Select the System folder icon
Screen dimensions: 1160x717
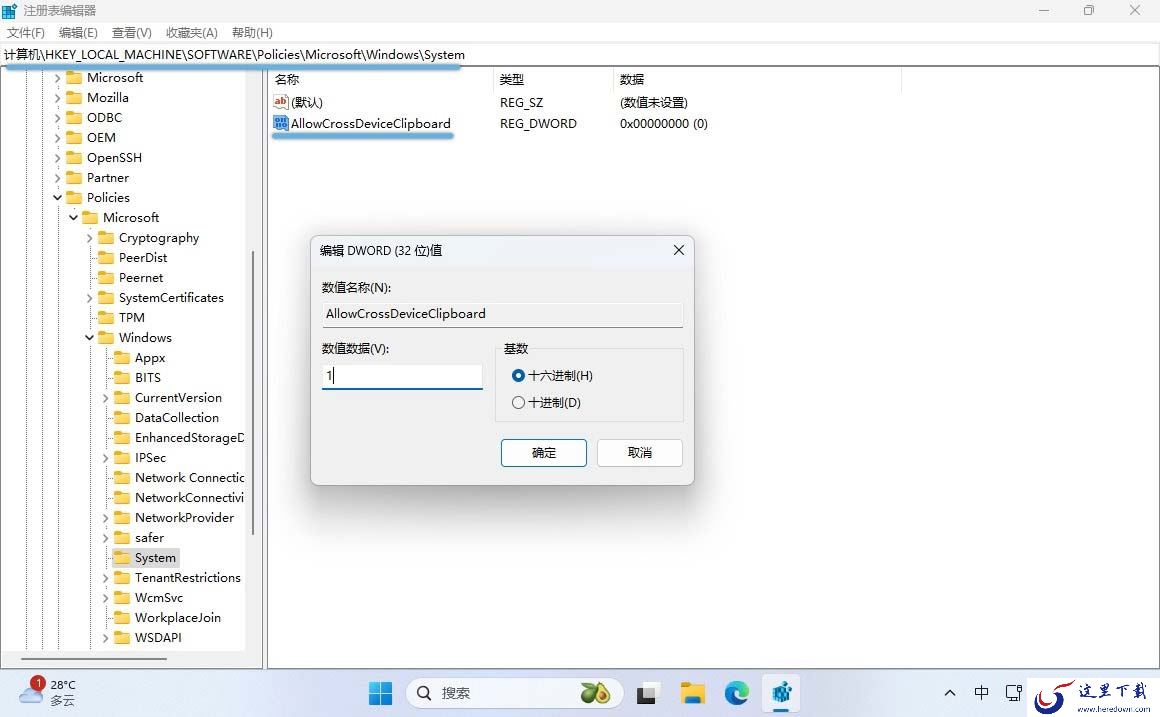(x=122, y=558)
